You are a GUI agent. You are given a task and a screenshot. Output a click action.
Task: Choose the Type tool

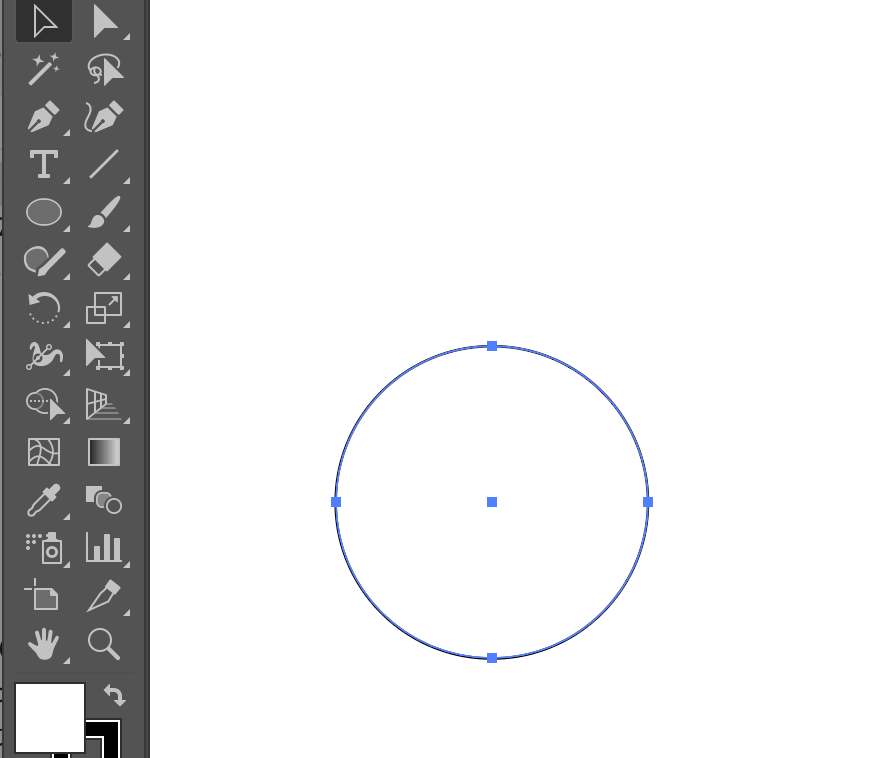point(44,164)
